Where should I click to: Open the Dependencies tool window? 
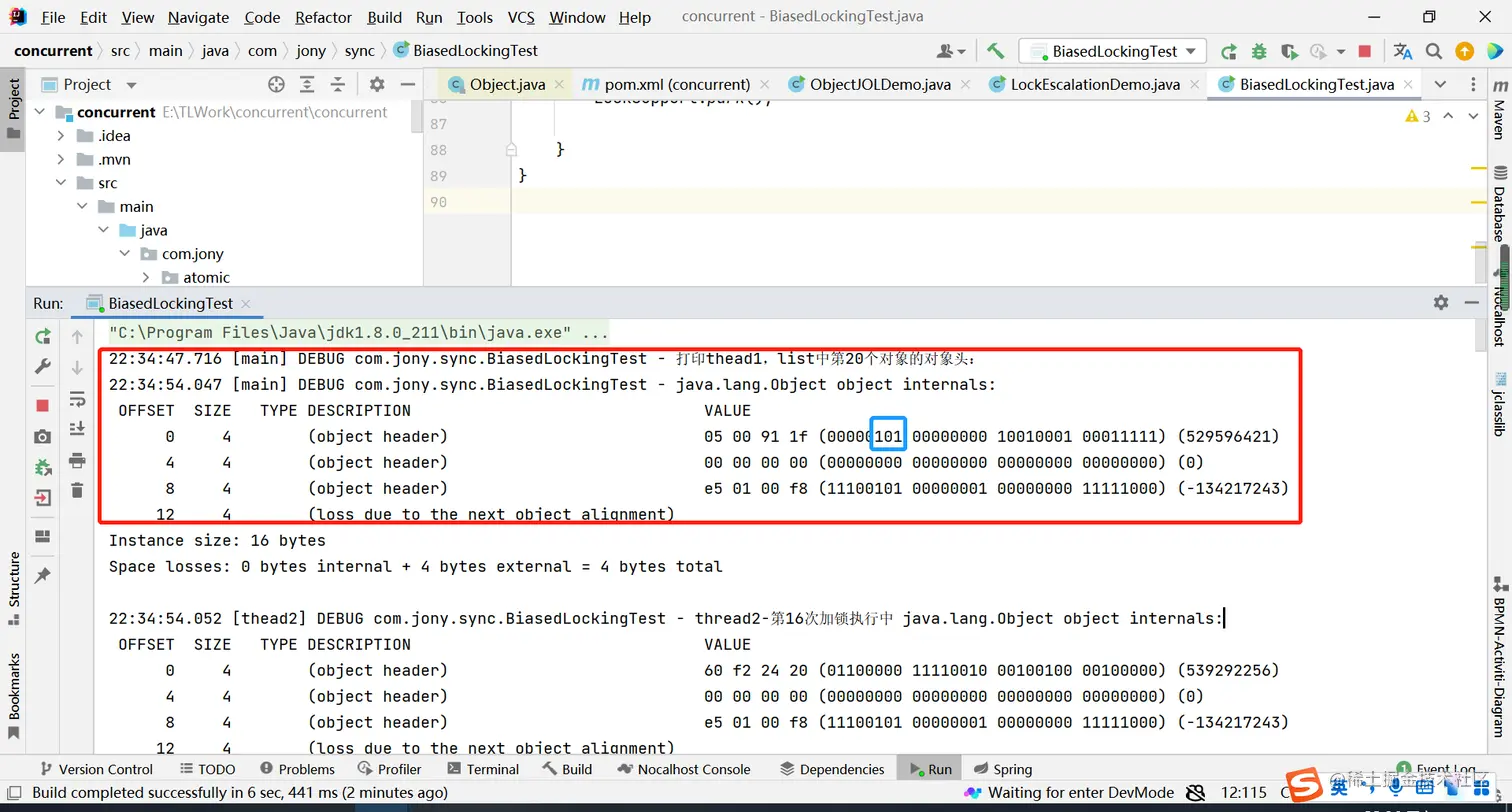click(832, 769)
